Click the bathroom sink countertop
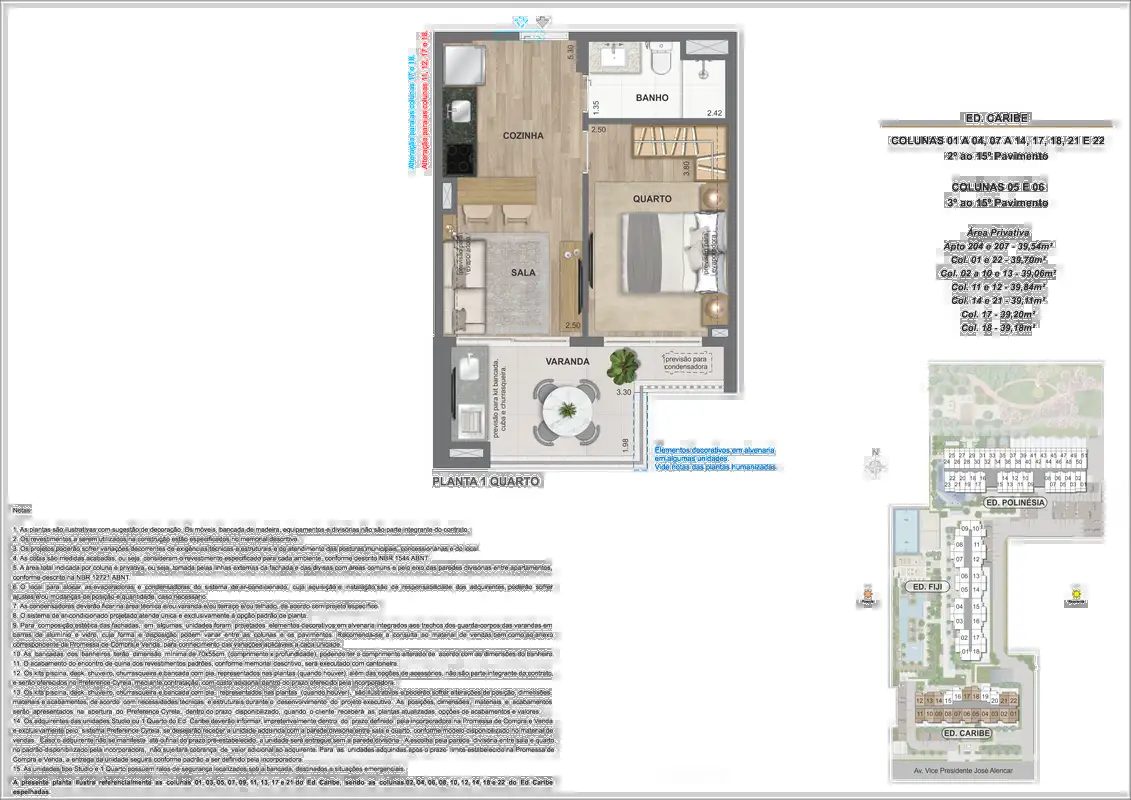This screenshot has height=800, width=1131. (x=617, y=58)
